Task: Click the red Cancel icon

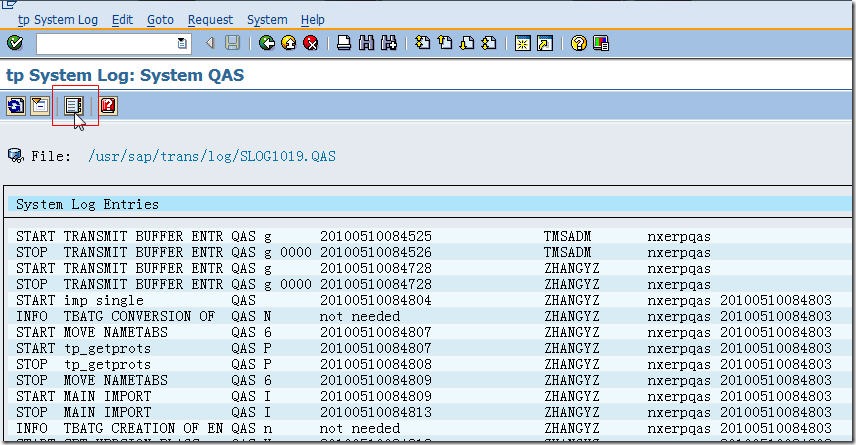Action: click(x=310, y=43)
